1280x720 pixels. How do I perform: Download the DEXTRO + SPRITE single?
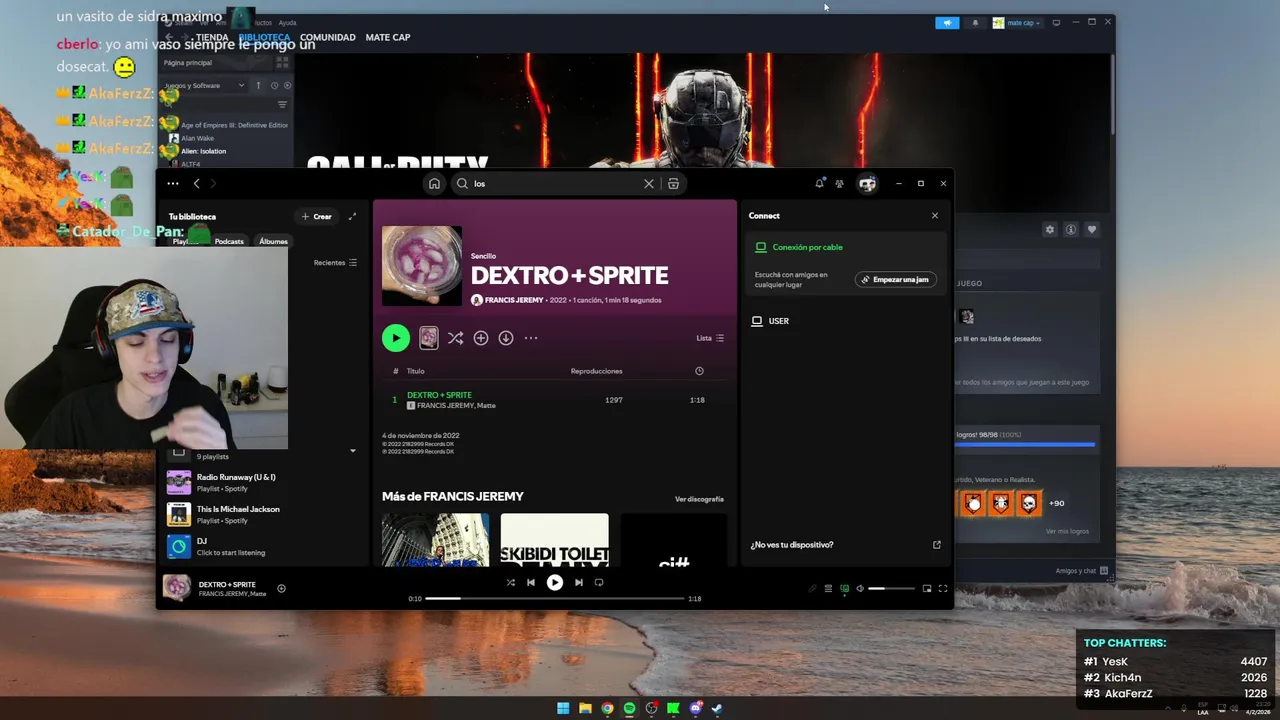click(x=506, y=338)
